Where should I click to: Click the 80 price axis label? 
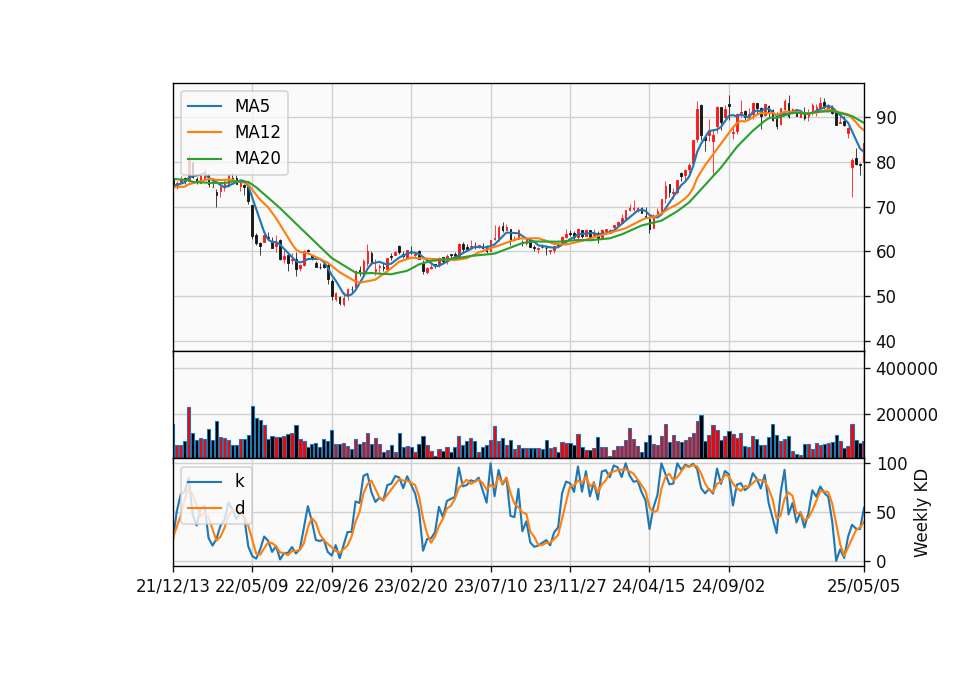click(886, 163)
